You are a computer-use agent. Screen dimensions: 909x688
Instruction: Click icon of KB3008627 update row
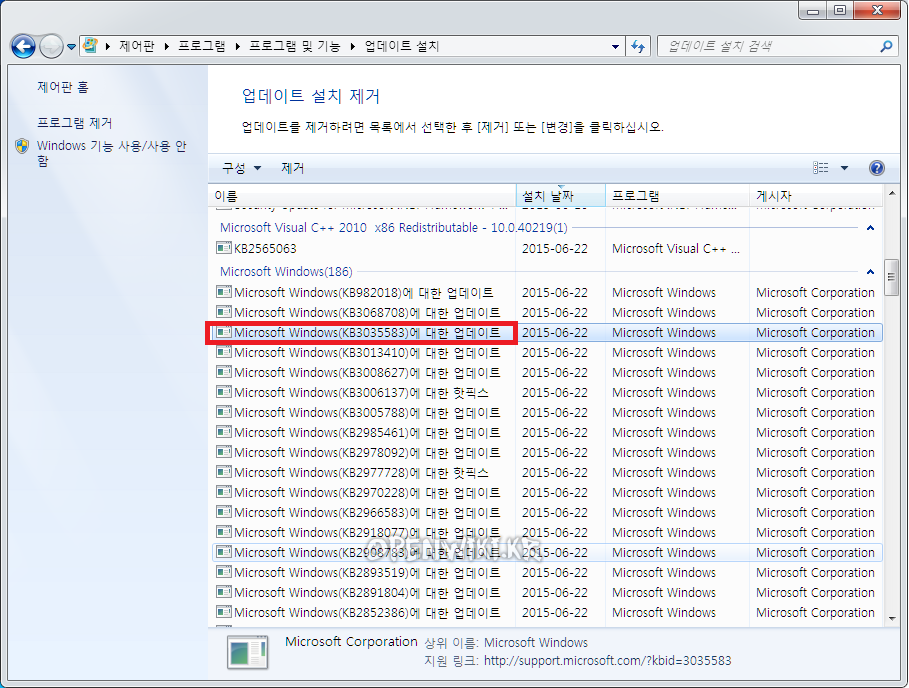pyautogui.click(x=224, y=372)
